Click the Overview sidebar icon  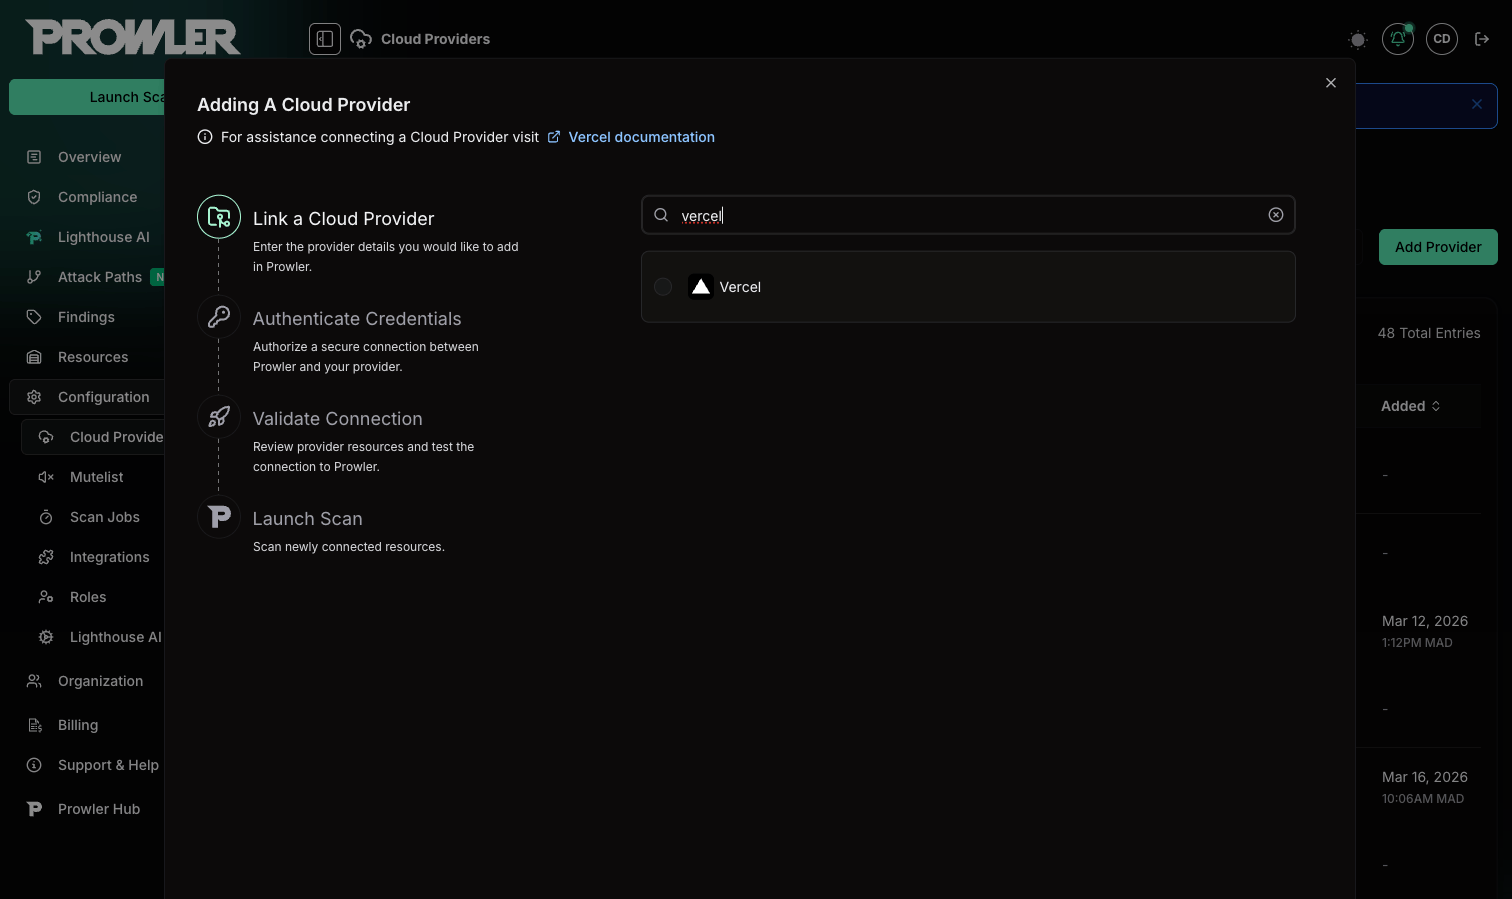[34, 157]
